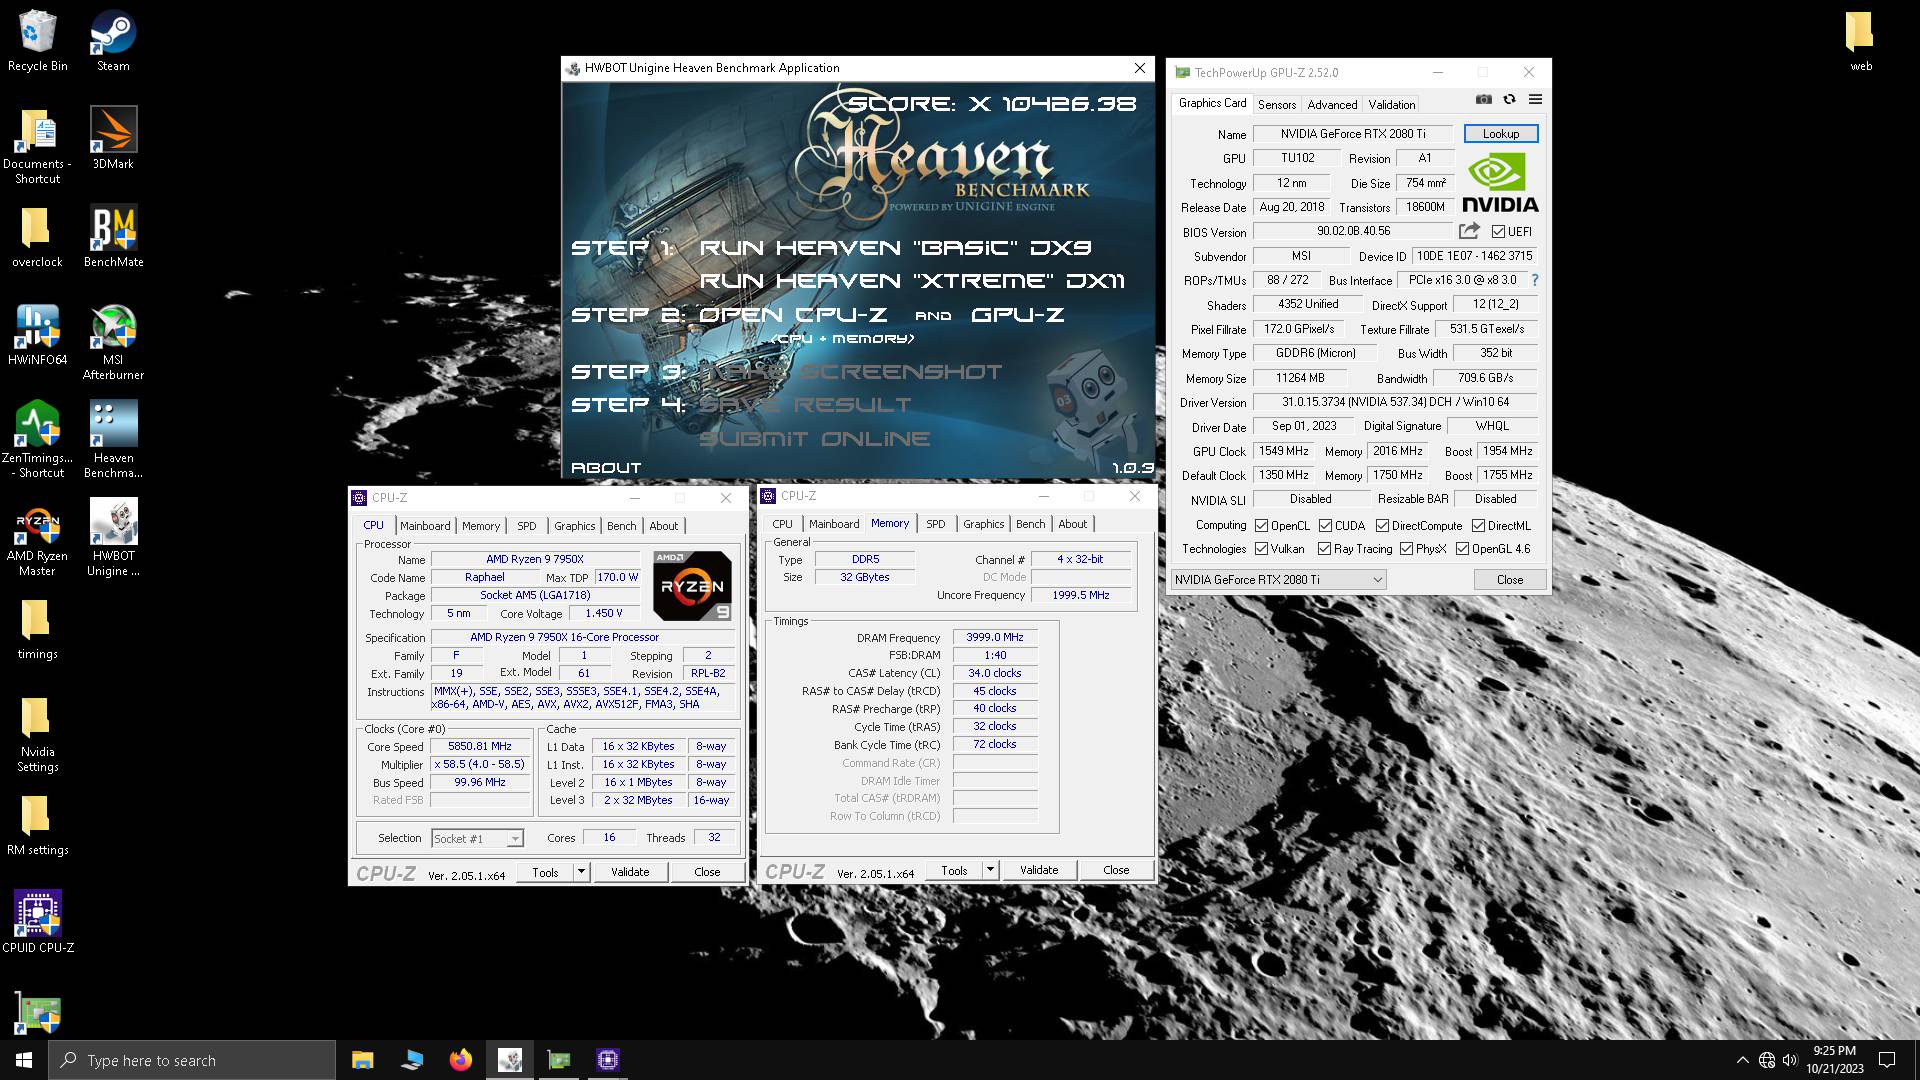
Task: Click the Close button in GPU-Z
Action: [1510, 580]
